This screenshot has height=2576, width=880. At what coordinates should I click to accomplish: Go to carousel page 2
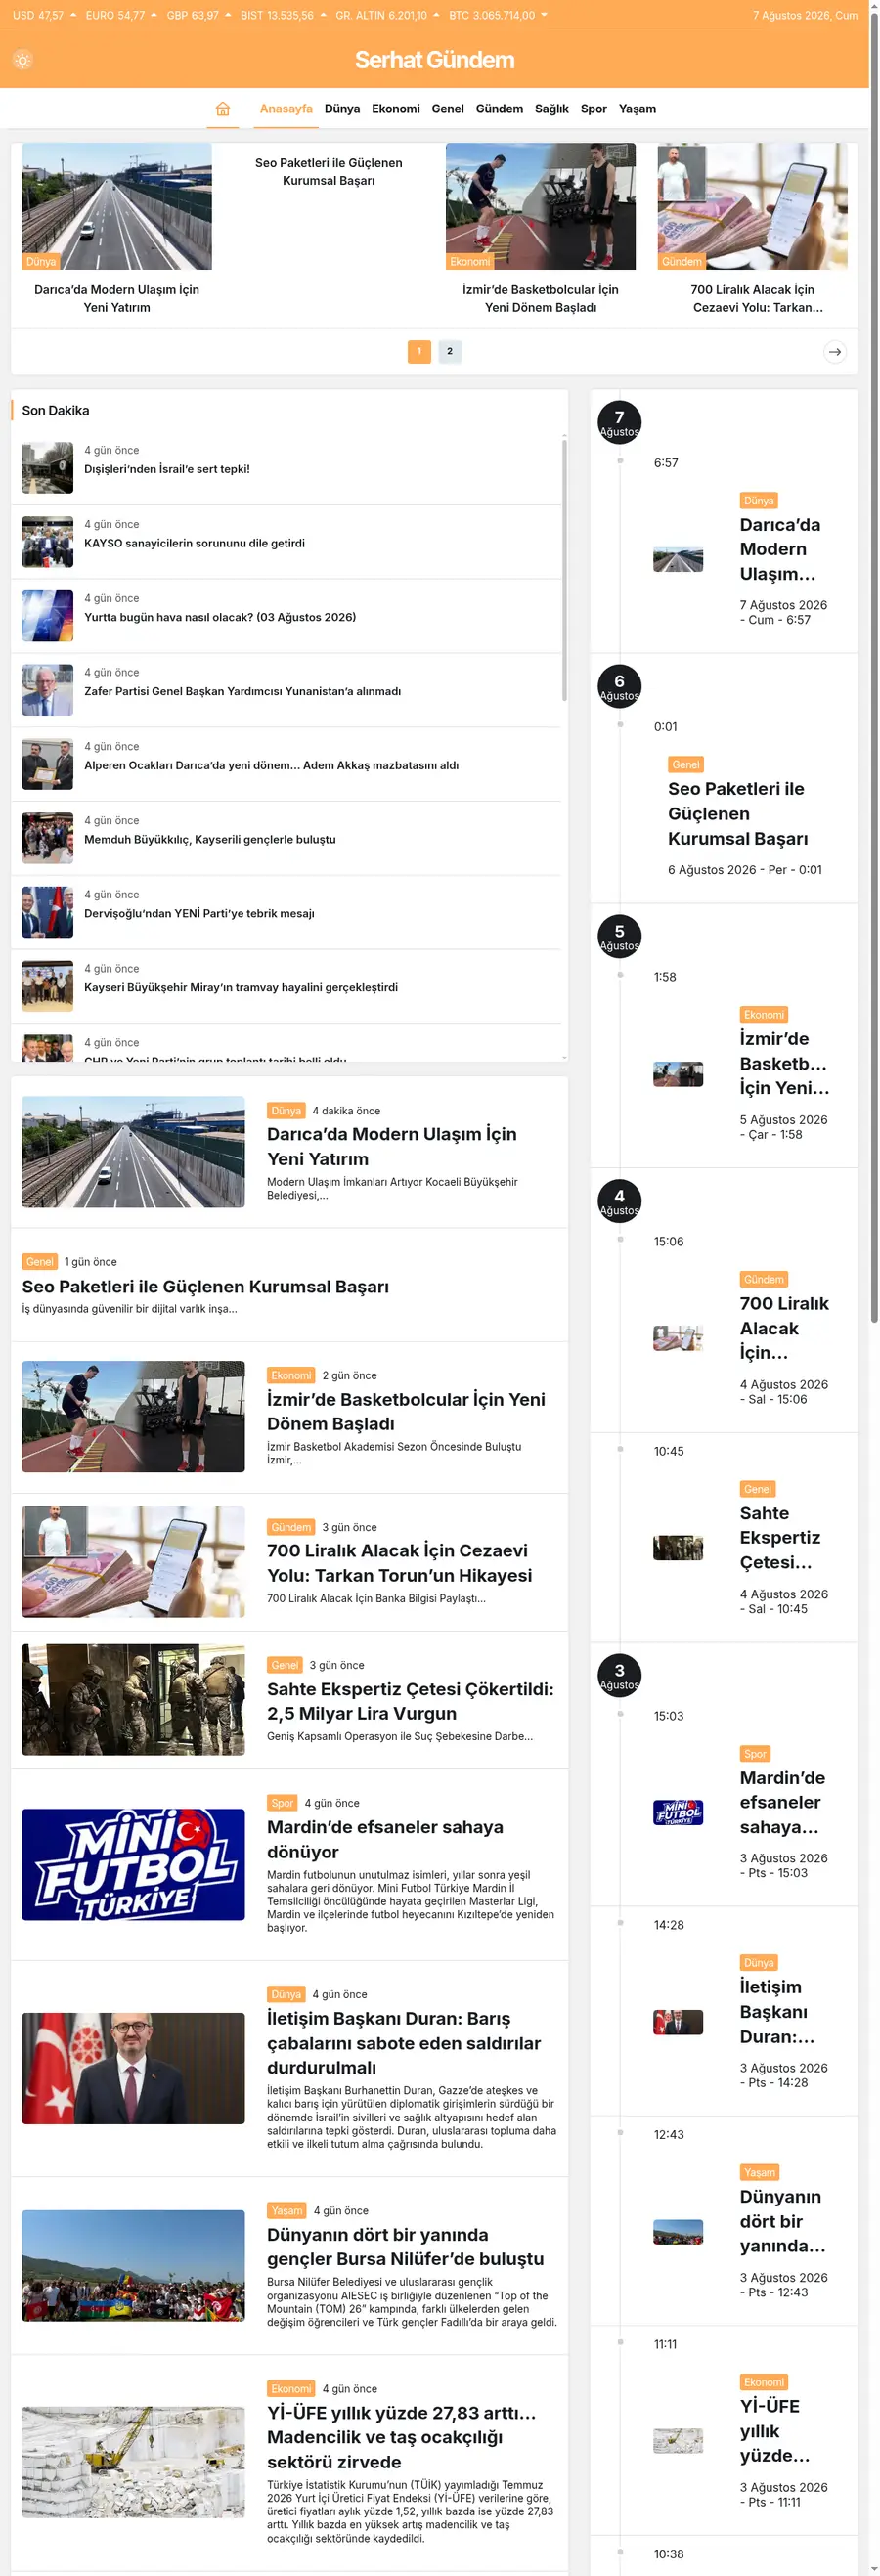click(x=450, y=351)
